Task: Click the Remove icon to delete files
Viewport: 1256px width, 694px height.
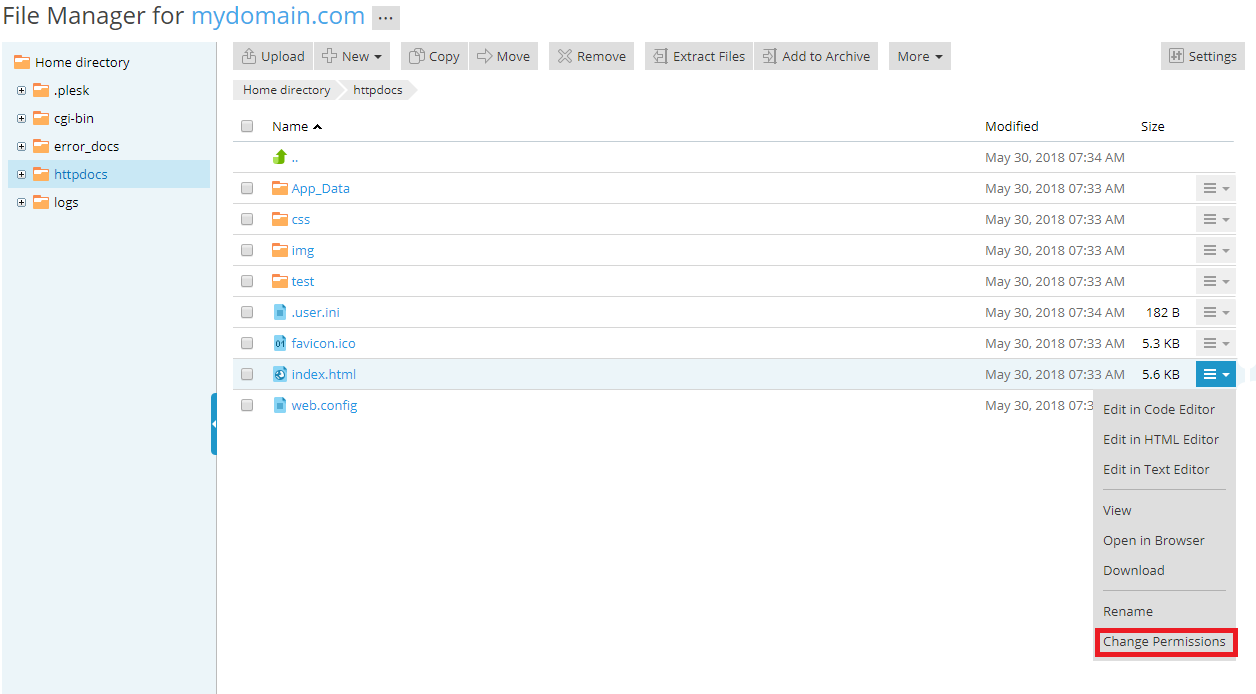Action: [x=566, y=56]
